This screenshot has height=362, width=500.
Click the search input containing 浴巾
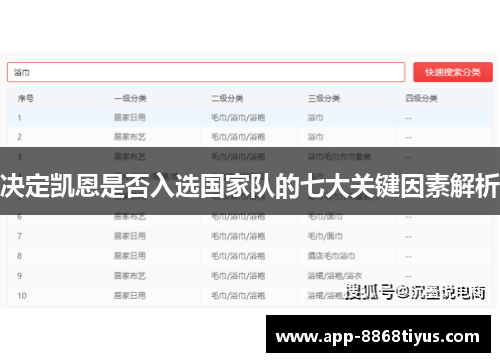coord(206,72)
